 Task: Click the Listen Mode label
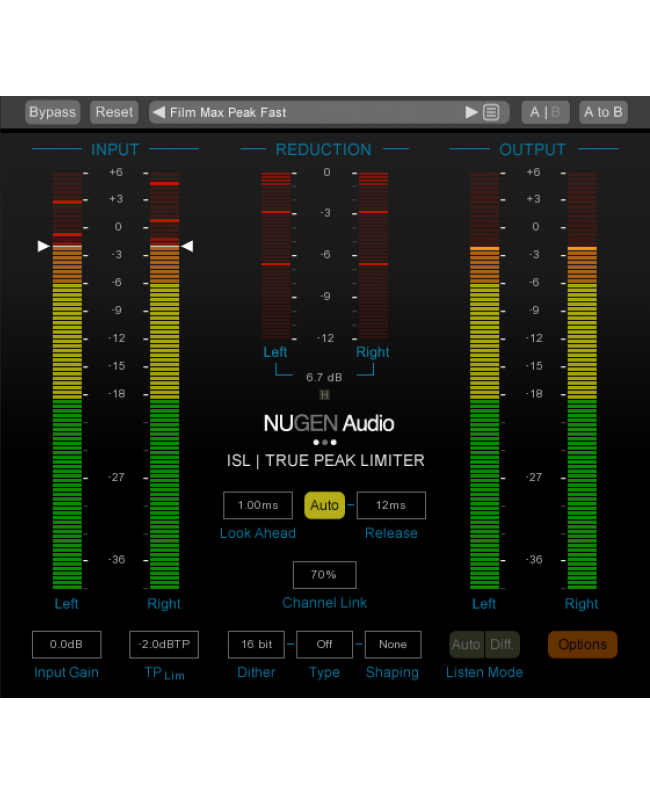[484, 672]
